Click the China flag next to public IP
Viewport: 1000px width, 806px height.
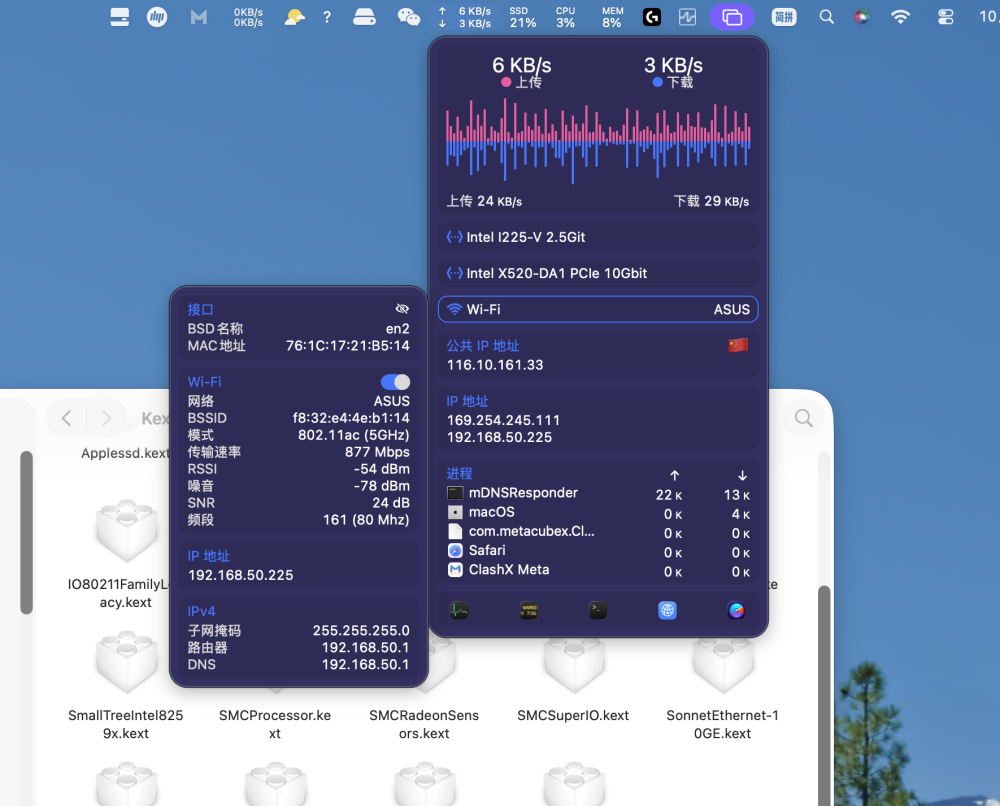coord(738,346)
